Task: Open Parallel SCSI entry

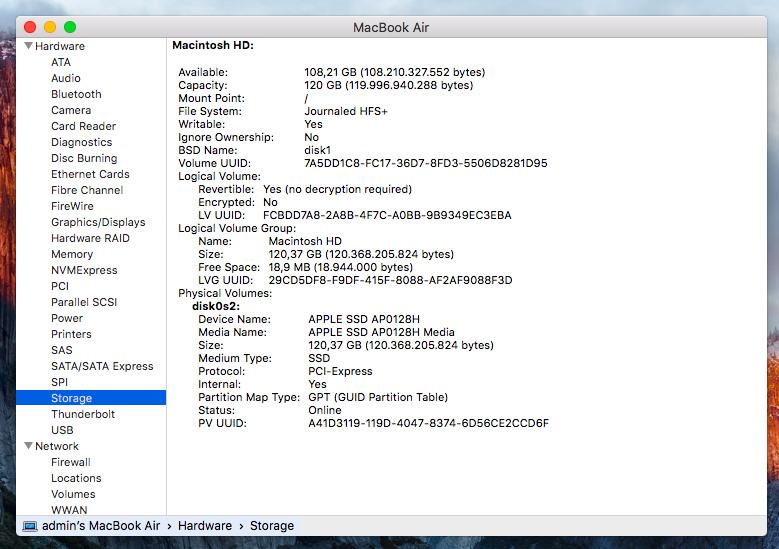Action: click(84, 302)
